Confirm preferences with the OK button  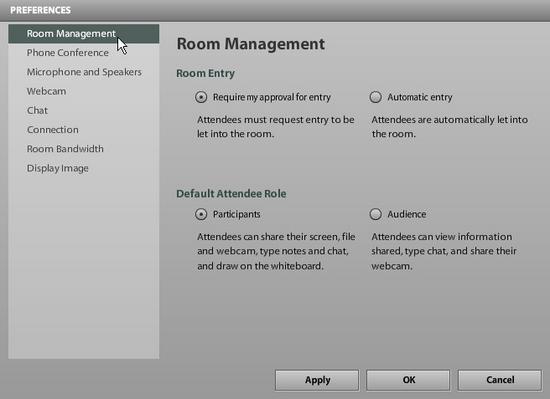[x=408, y=380]
